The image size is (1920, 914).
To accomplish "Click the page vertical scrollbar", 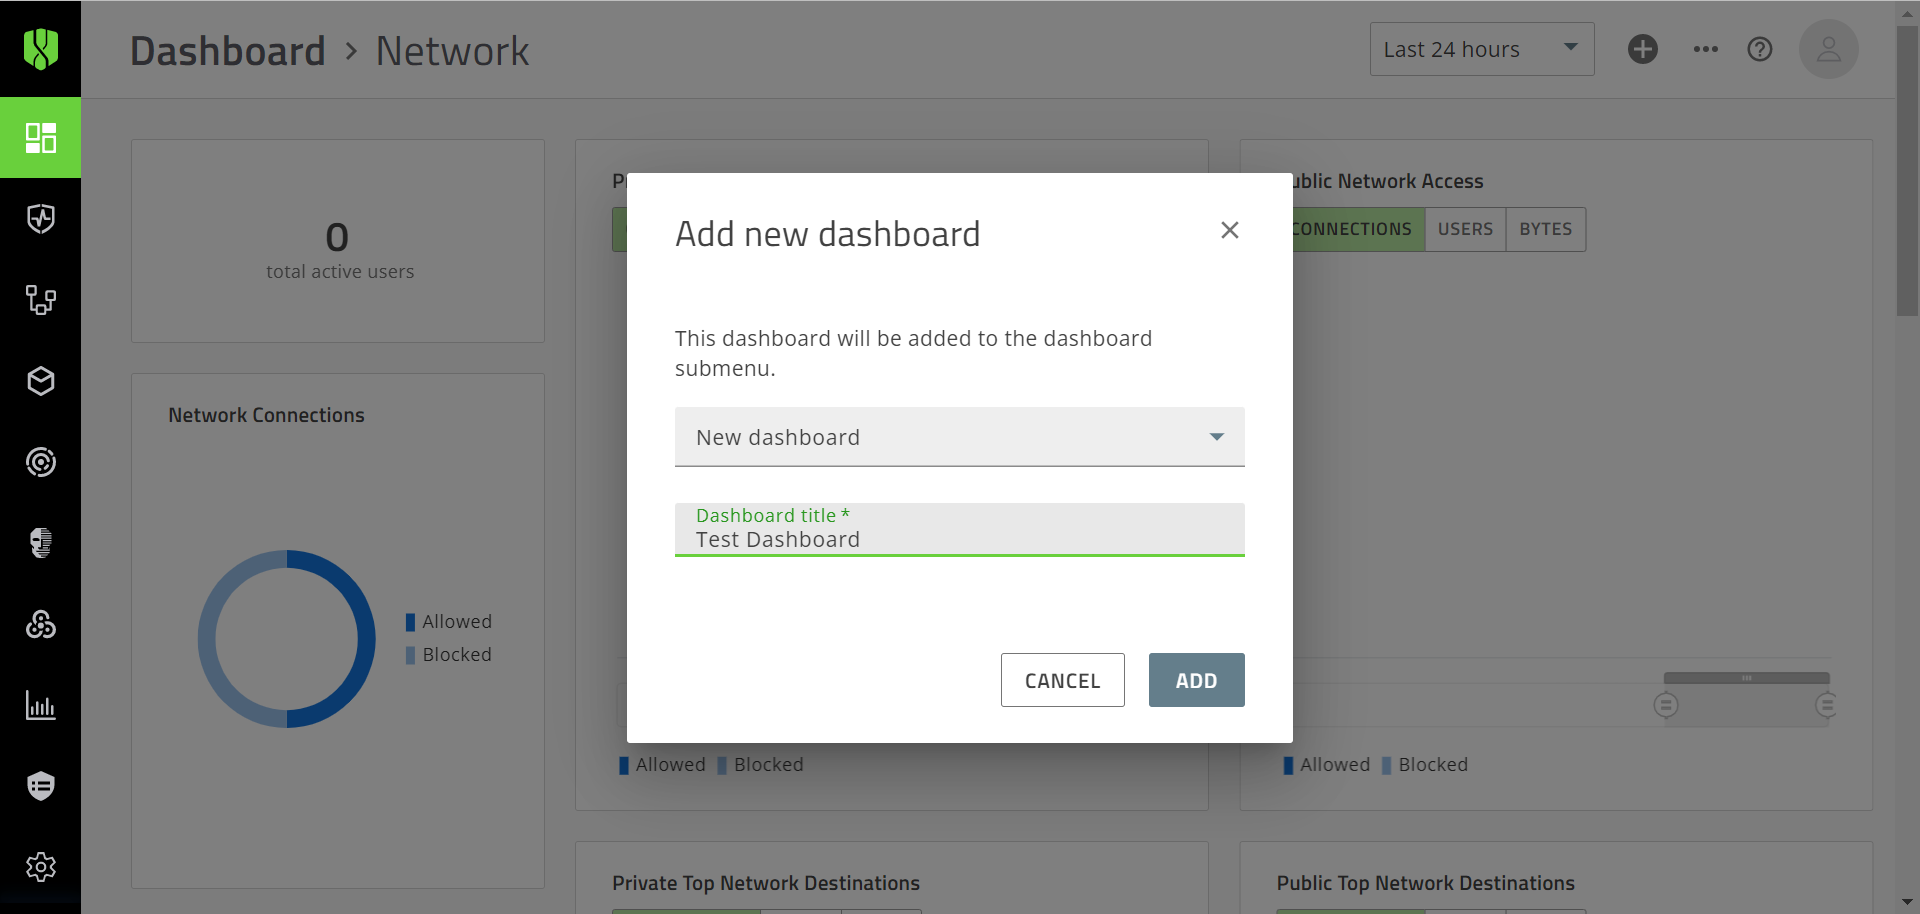I will (x=1908, y=170).
